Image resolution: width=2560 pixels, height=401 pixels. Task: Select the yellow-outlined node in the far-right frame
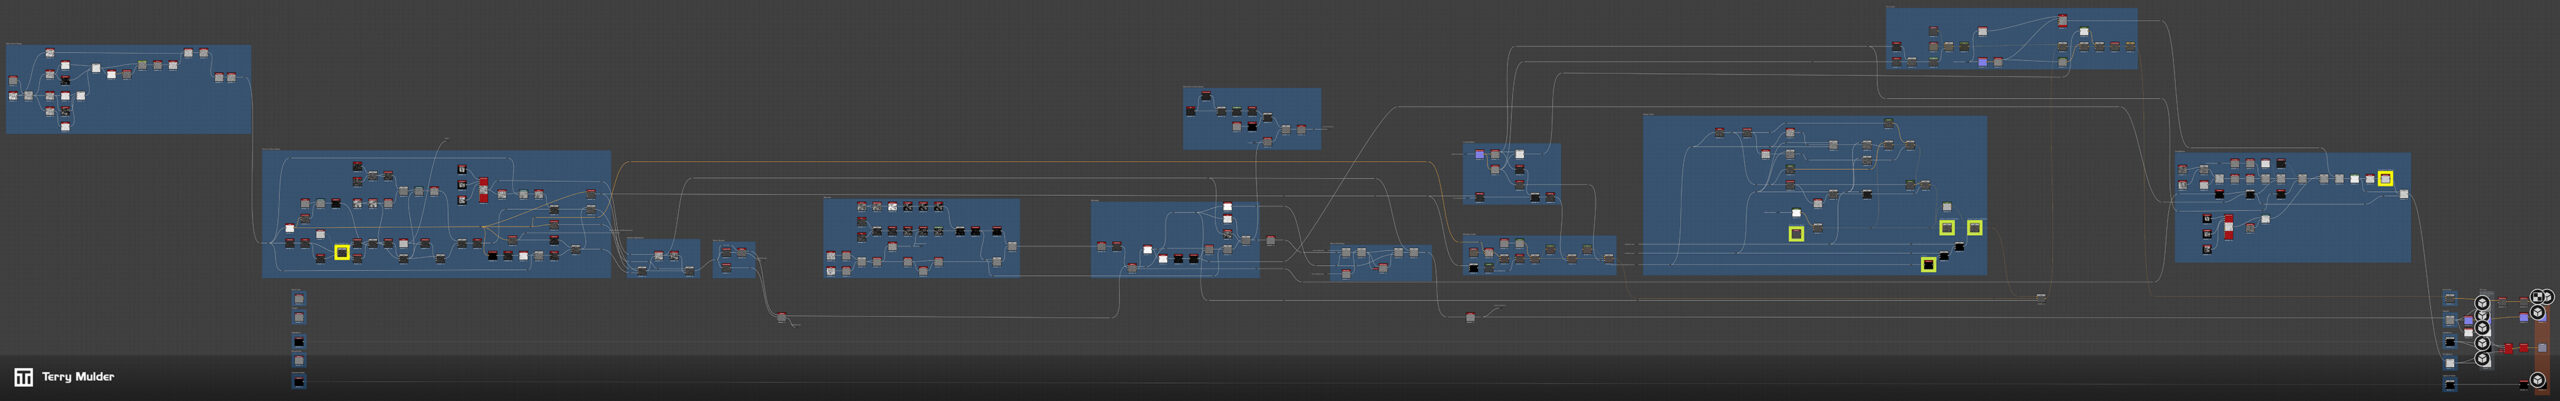[2385, 179]
